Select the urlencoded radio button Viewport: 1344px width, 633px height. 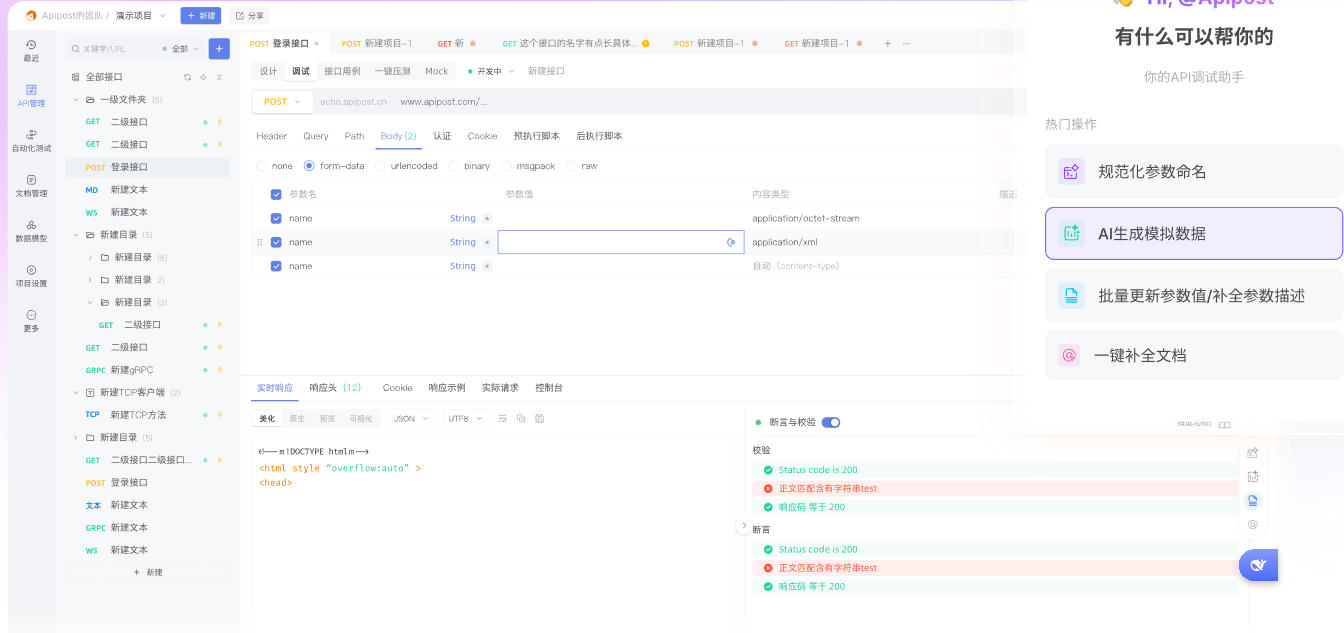(x=381, y=166)
